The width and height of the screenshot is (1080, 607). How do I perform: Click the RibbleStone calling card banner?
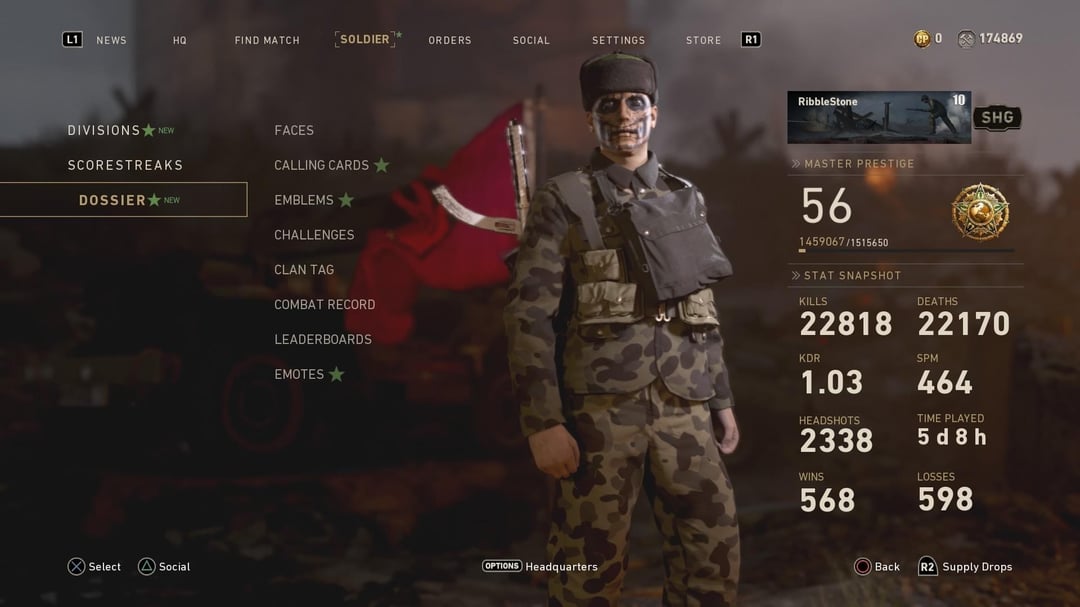tap(879, 117)
